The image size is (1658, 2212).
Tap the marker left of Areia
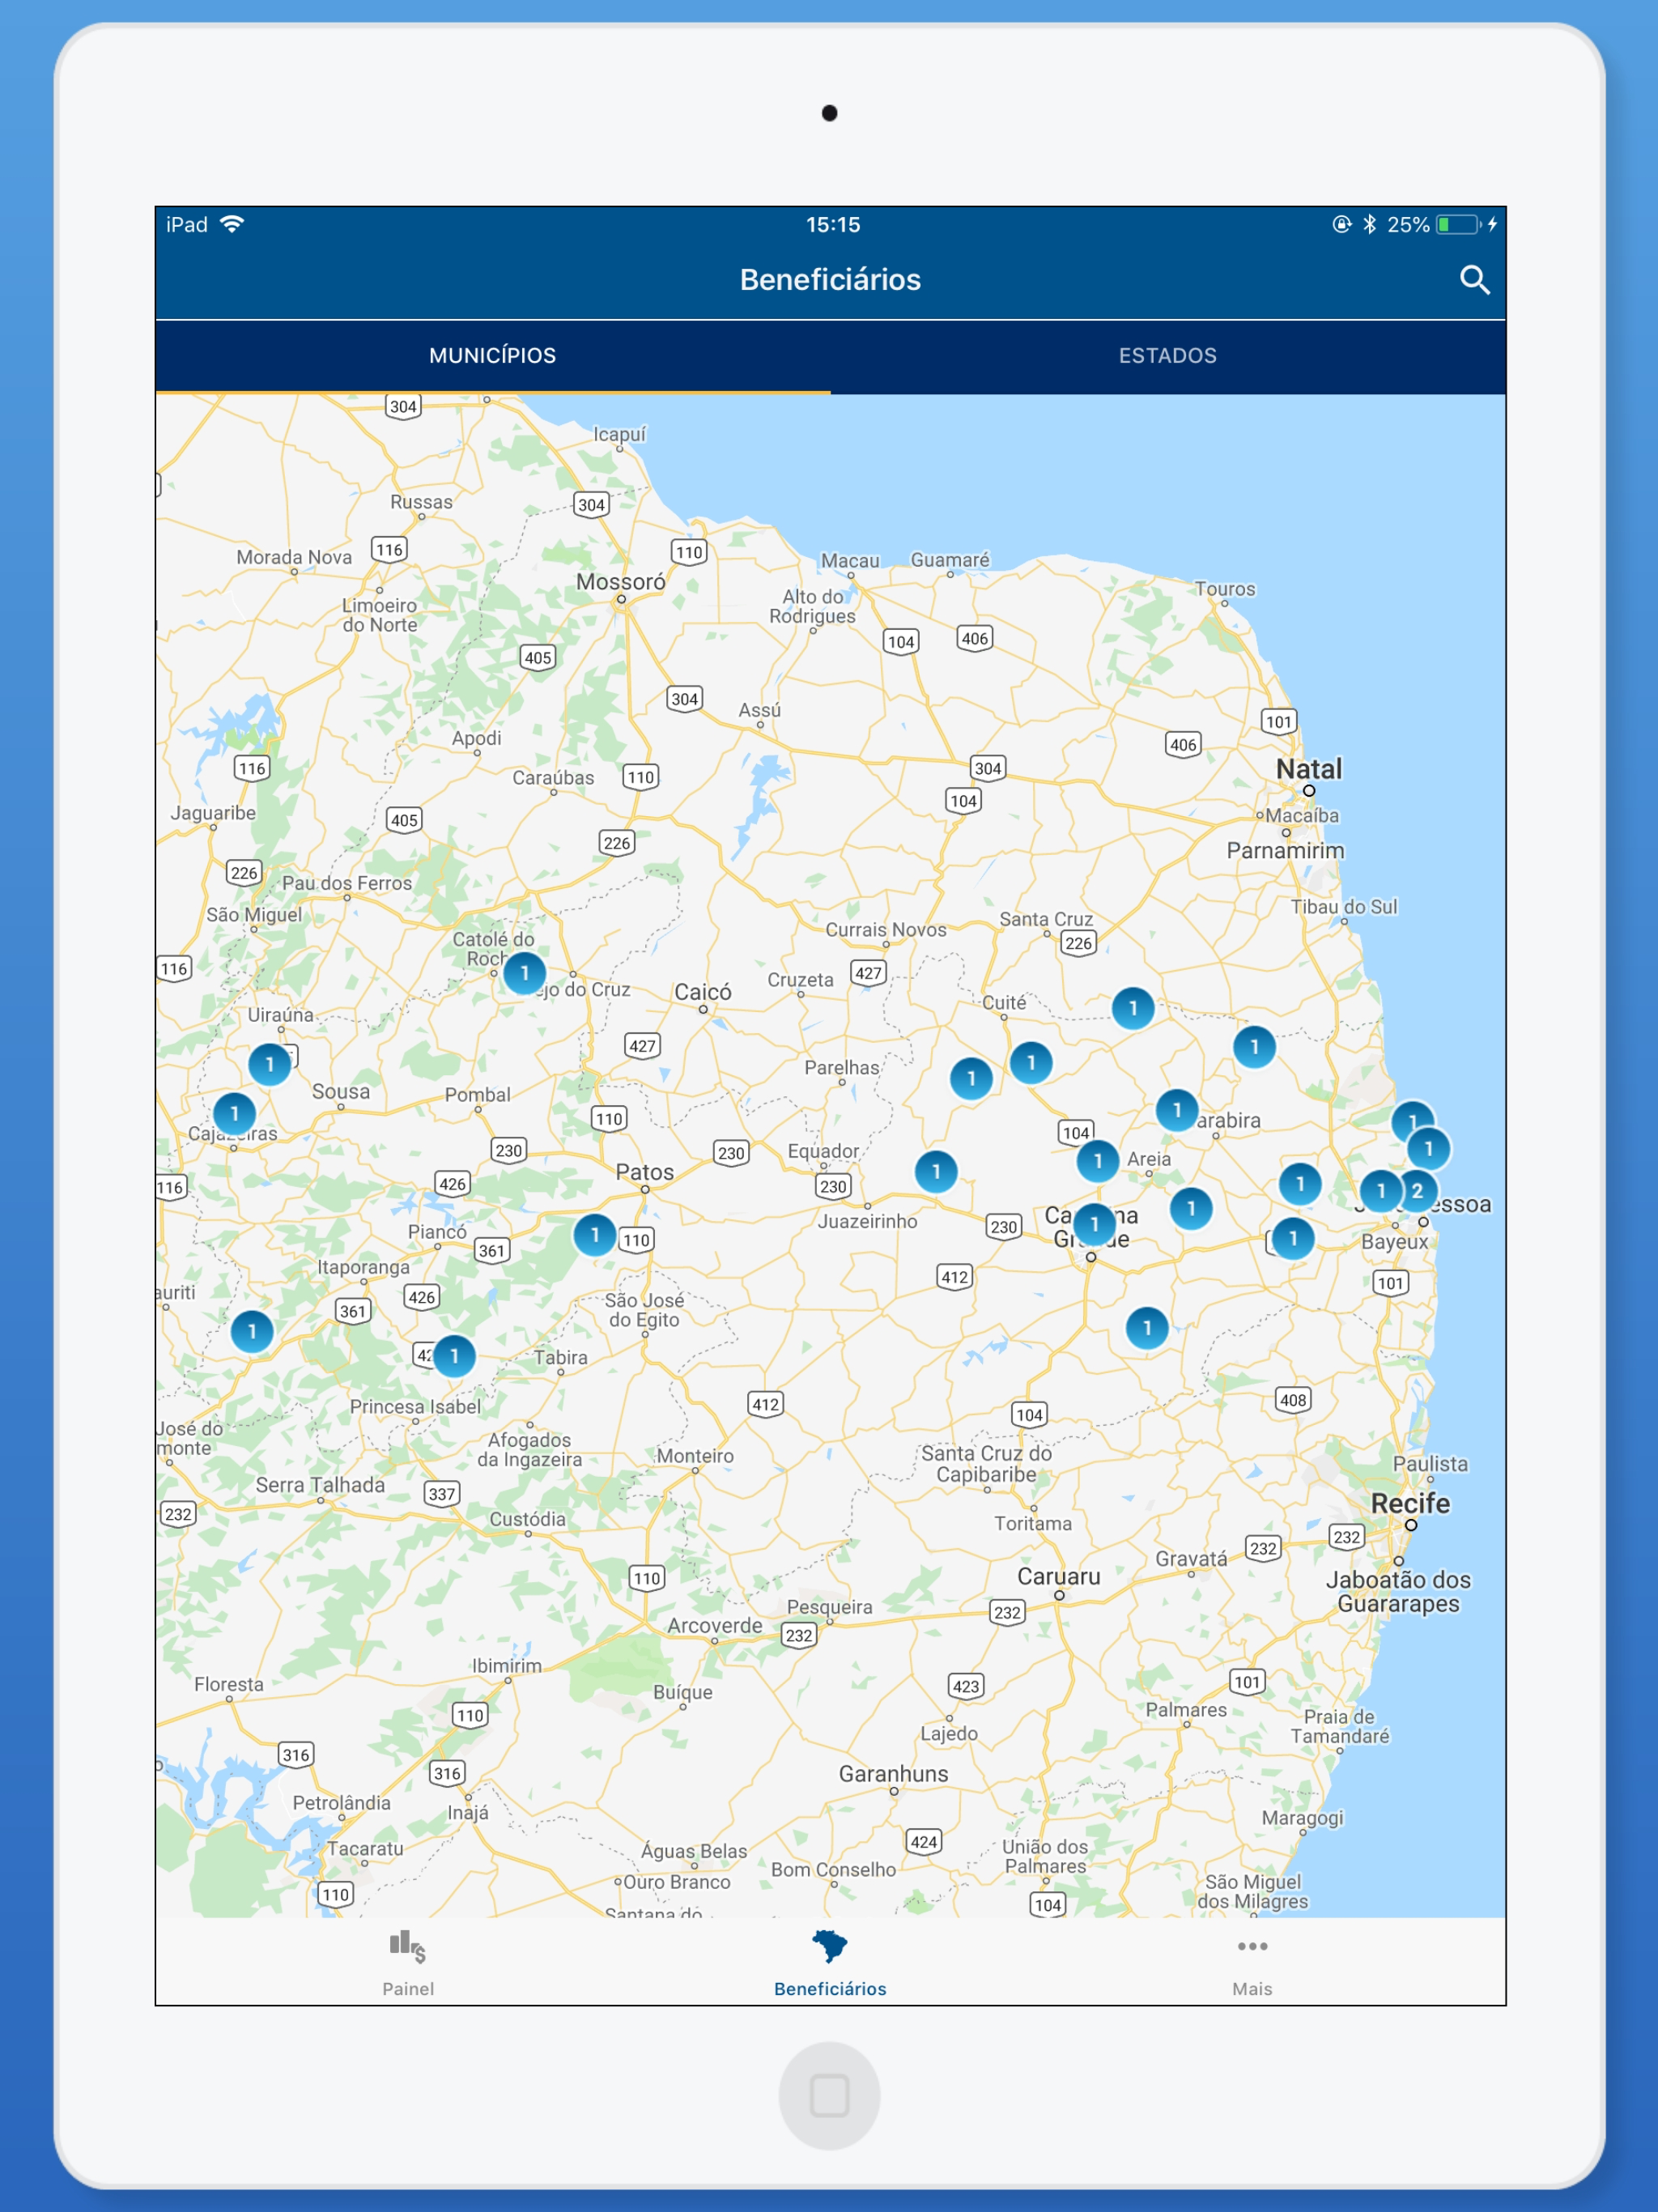point(1098,1161)
